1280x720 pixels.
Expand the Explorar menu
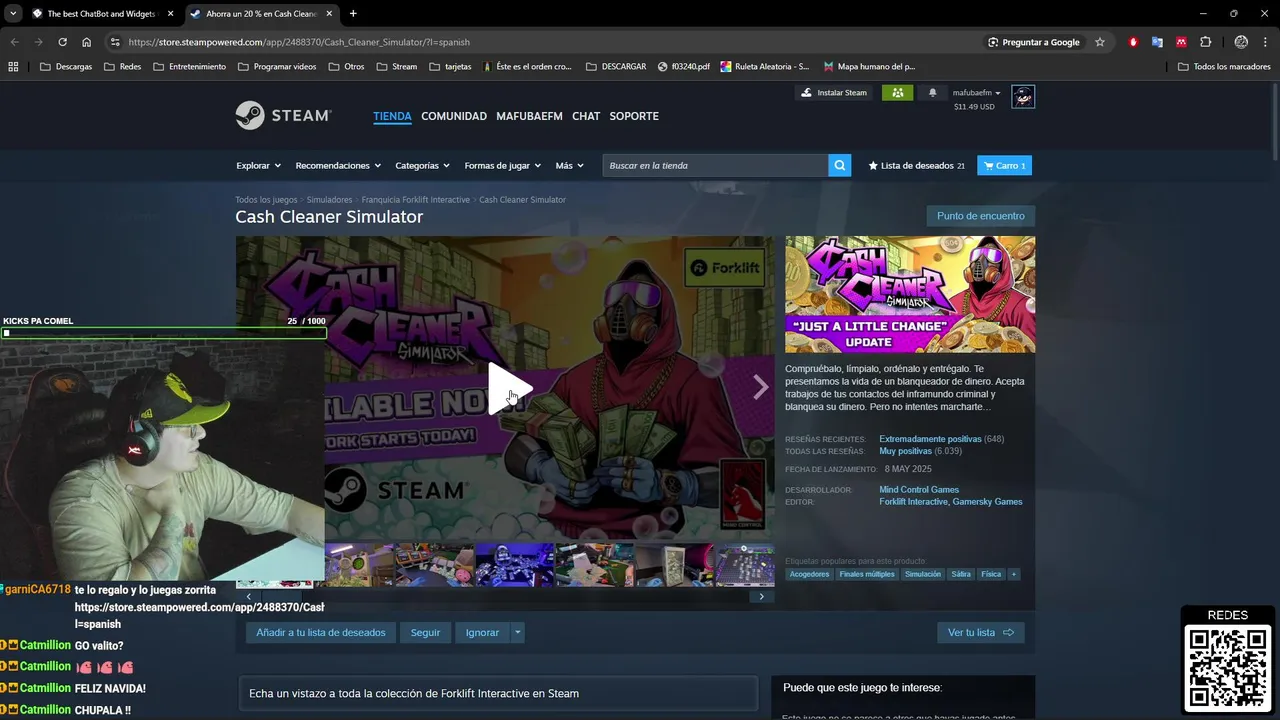pyautogui.click(x=258, y=166)
